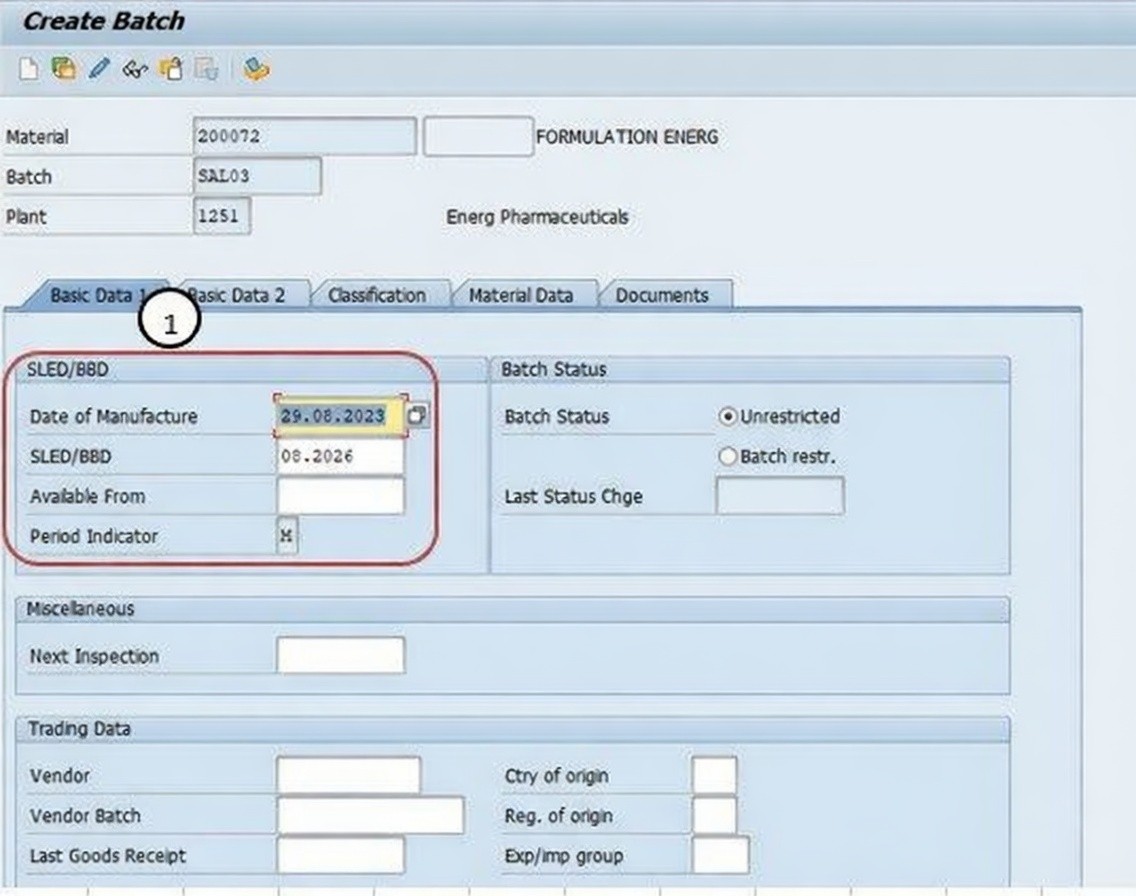Click the Period Indicator field
This screenshot has height=896, width=1136.
click(x=287, y=536)
